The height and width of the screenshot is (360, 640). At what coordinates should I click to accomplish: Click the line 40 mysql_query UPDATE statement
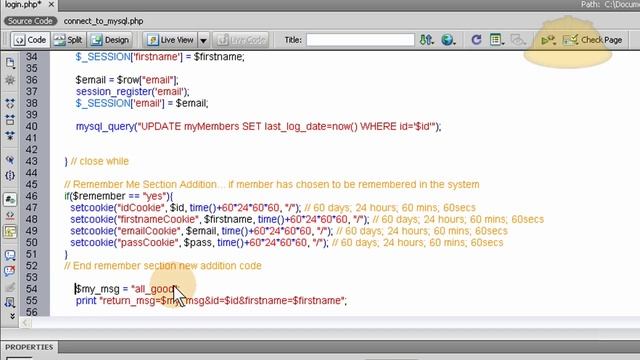[x=258, y=127]
